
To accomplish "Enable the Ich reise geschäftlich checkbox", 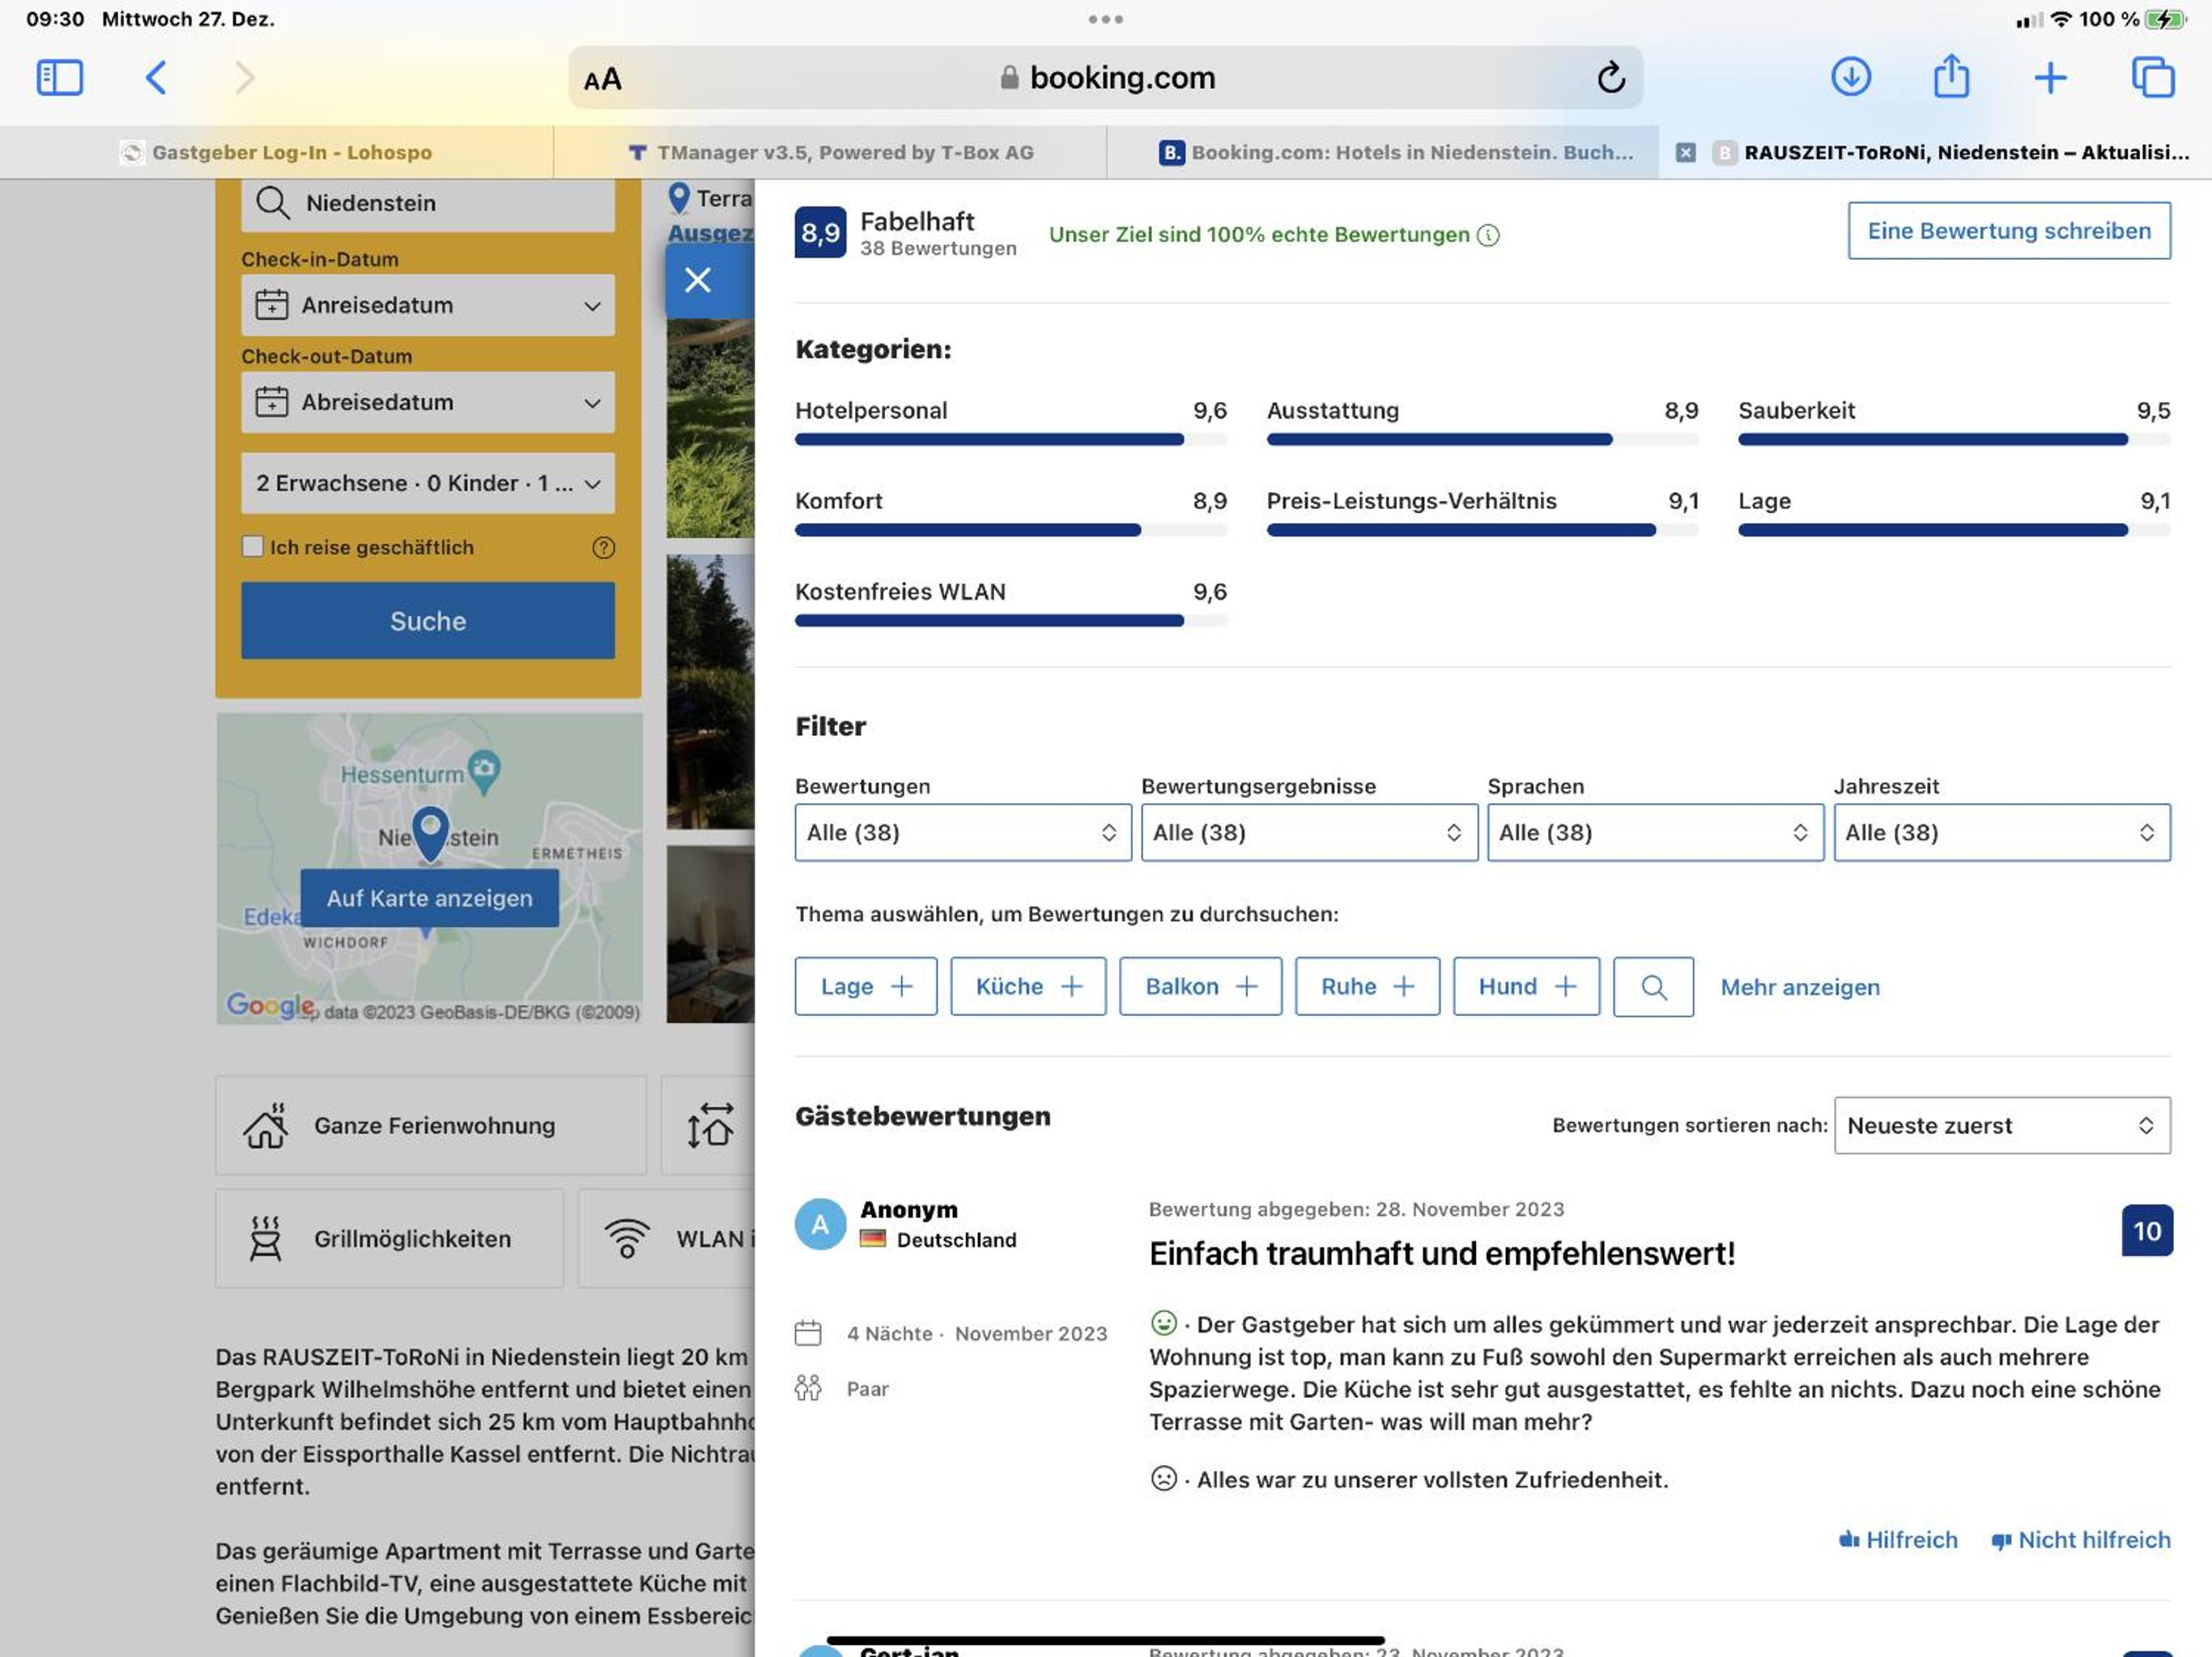I will [252, 546].
